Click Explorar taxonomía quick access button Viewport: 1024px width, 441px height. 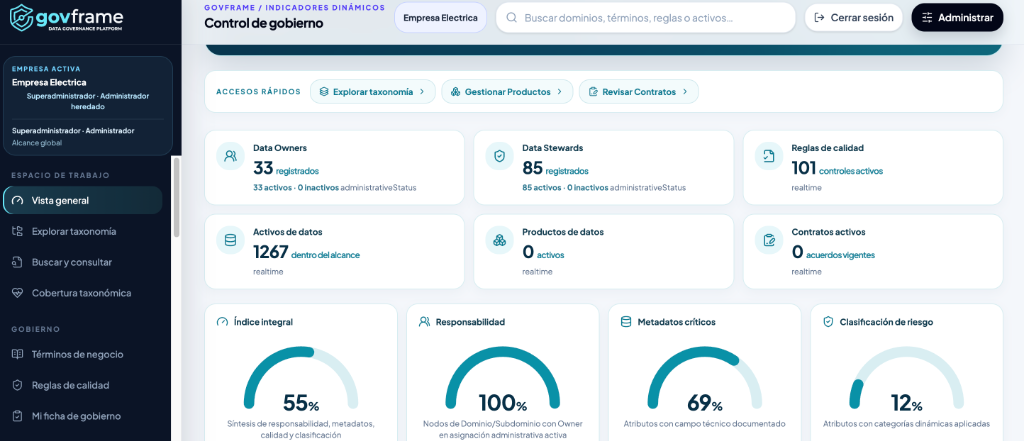pos(373,91)
